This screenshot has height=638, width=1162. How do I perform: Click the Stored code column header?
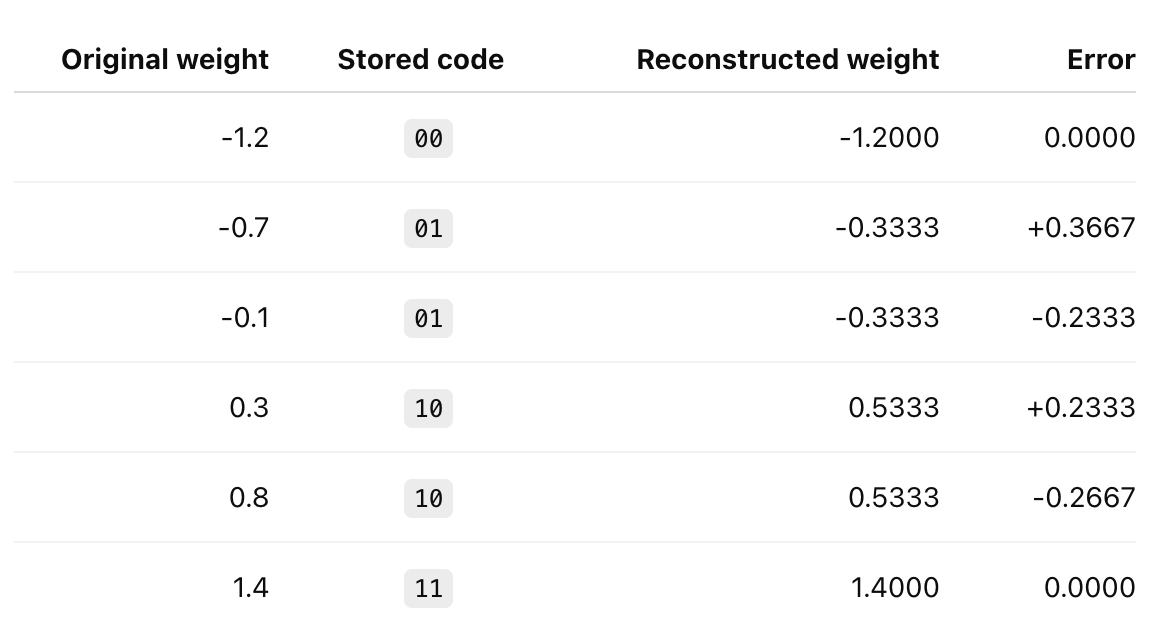click(x=420, y=60)
